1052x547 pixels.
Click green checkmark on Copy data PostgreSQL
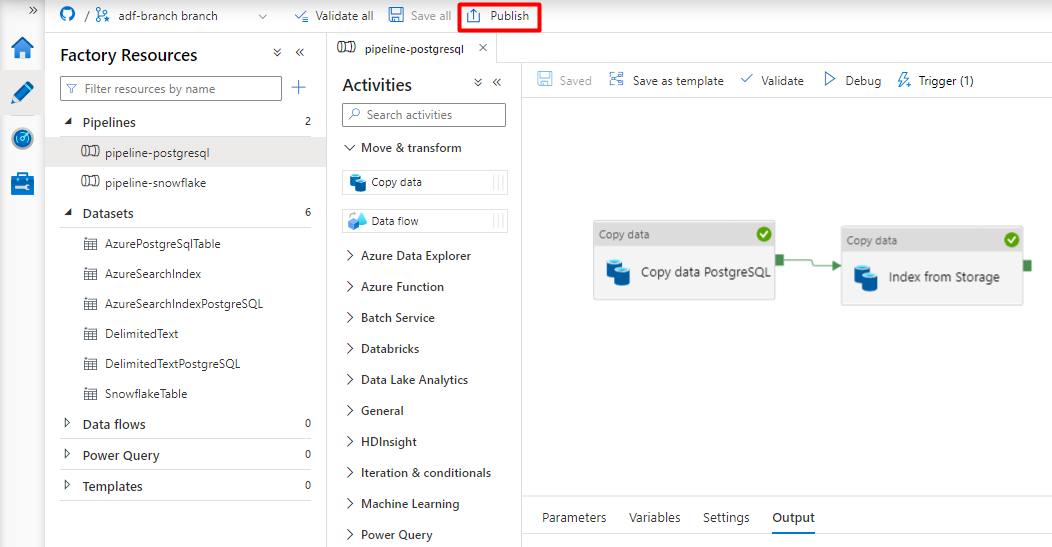pyautogui.click(x=764, y=234)
